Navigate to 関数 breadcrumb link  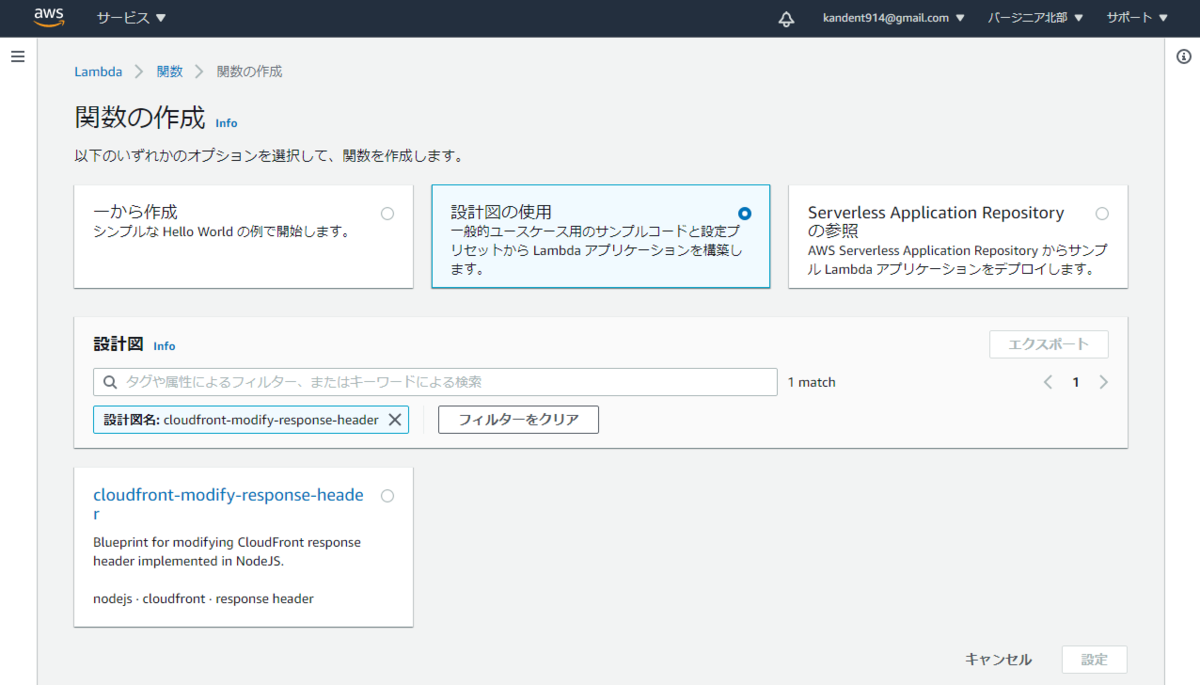170,72
